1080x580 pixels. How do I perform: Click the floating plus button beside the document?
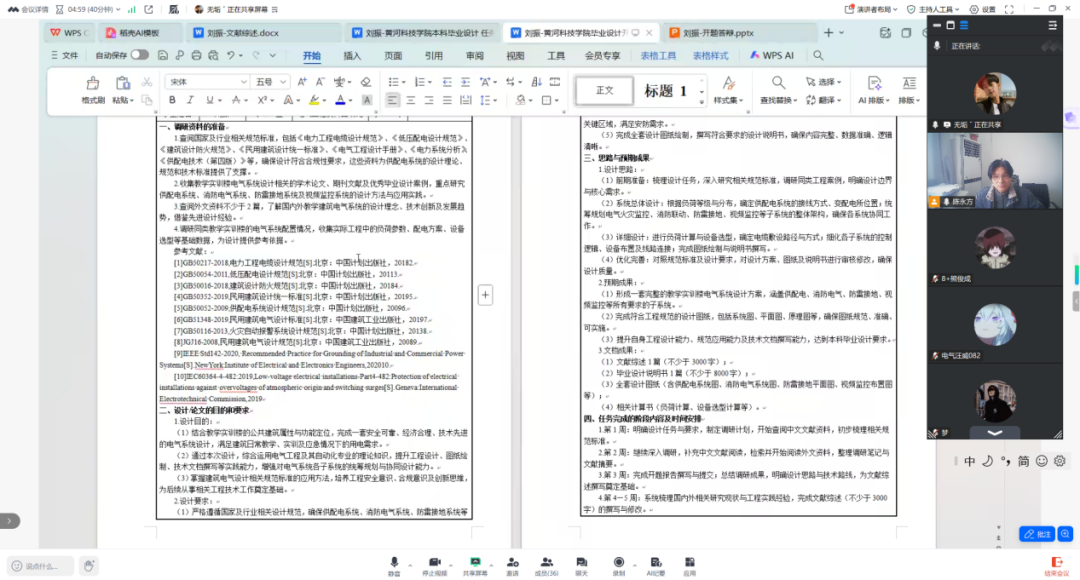[x=485, y=295]
